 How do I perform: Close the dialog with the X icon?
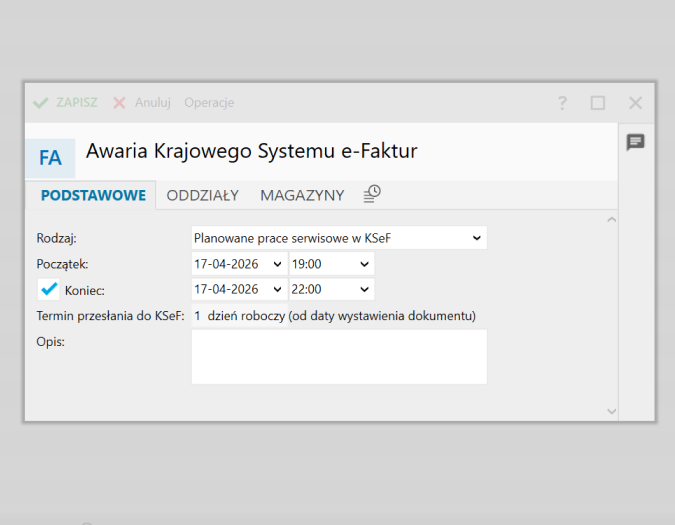pyautogui.click(x=635, y=103)
